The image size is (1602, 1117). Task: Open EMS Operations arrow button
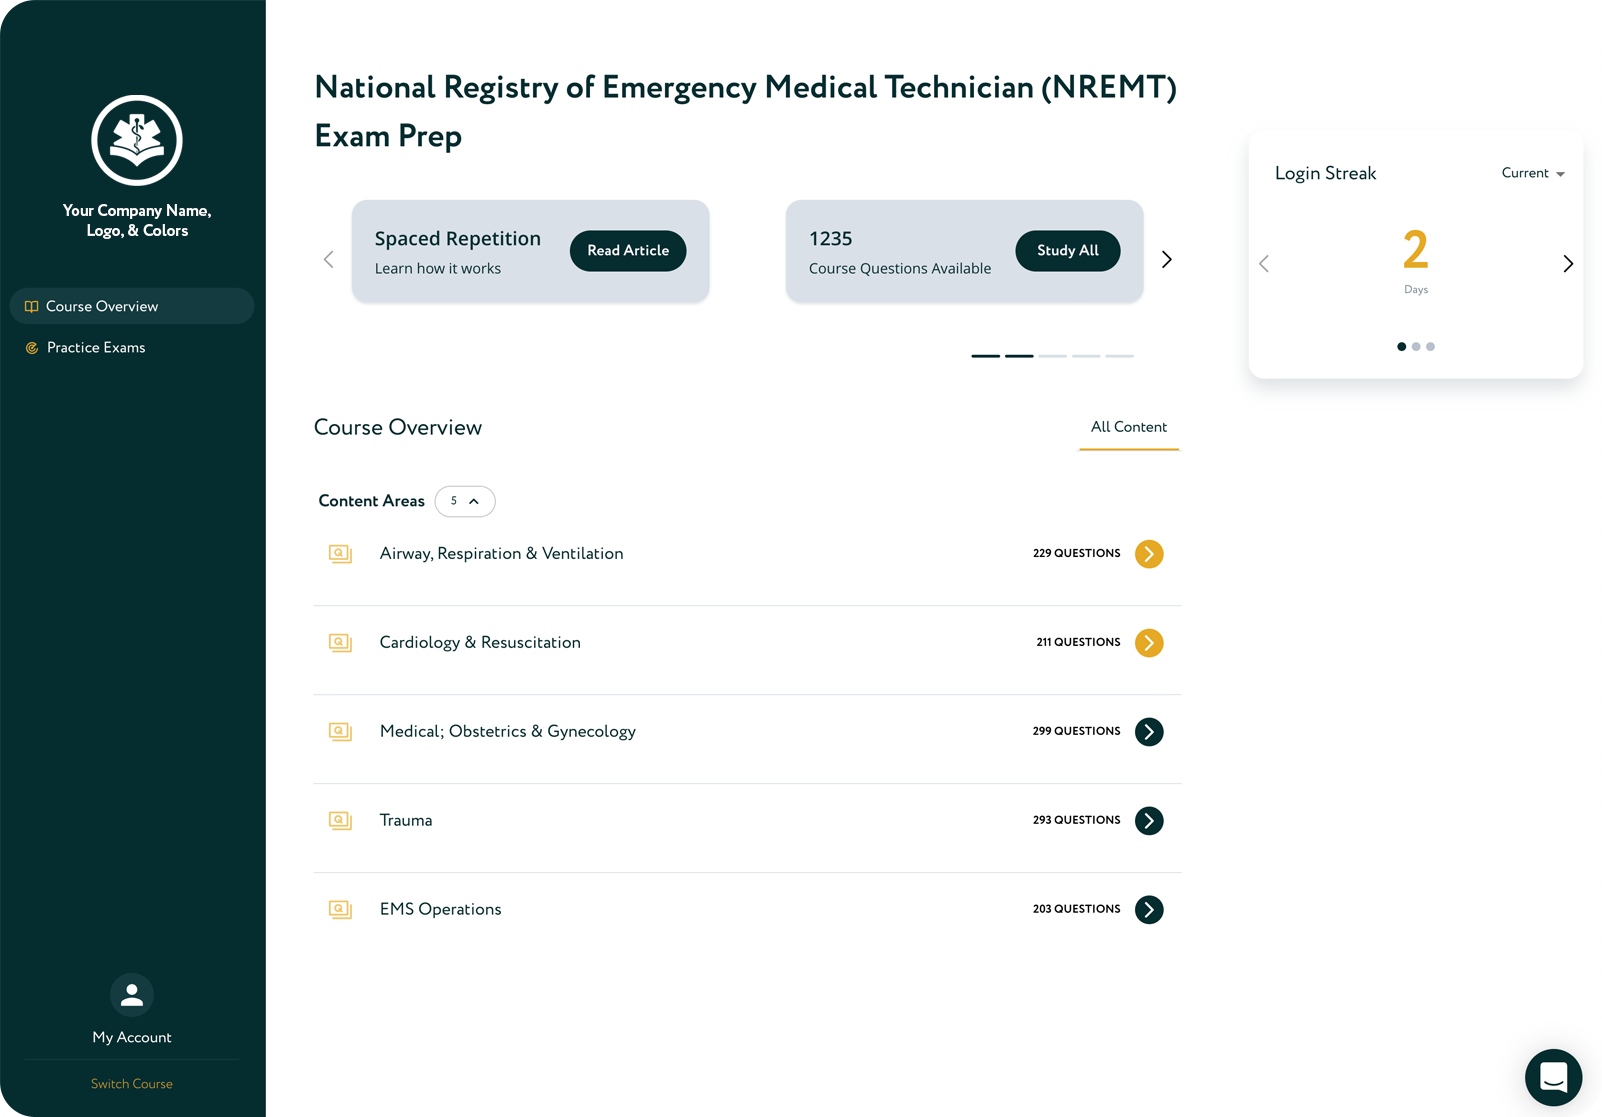(1149, 910)
